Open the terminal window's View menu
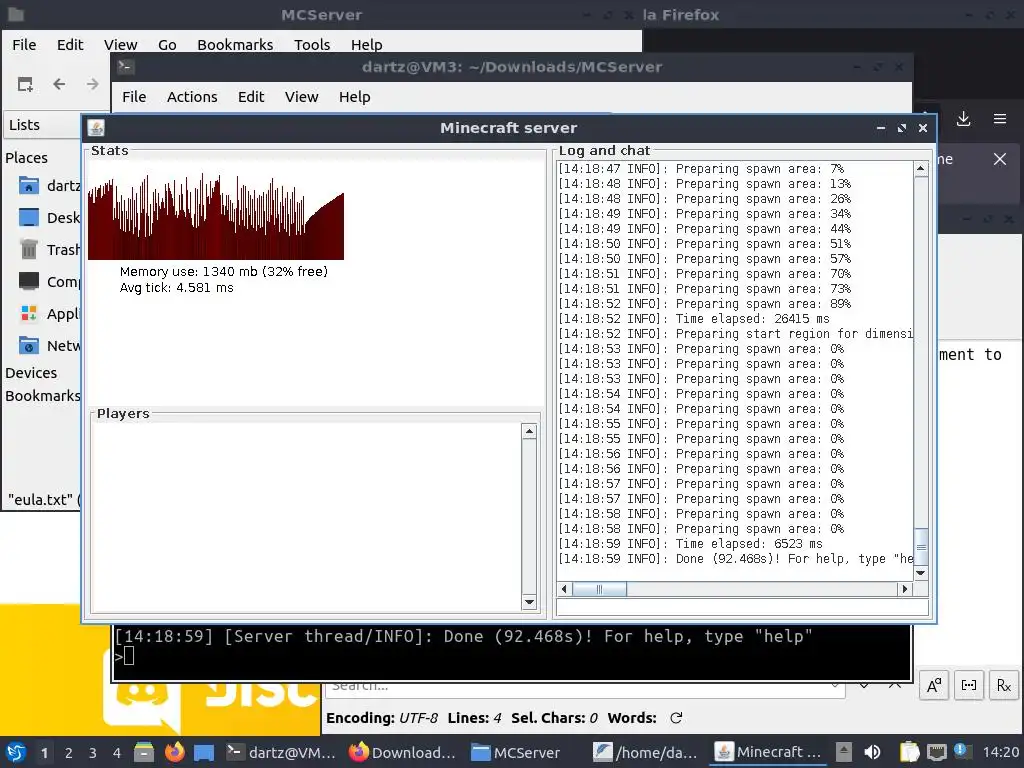Screen dimensions: 1024x768 (301, 97)
